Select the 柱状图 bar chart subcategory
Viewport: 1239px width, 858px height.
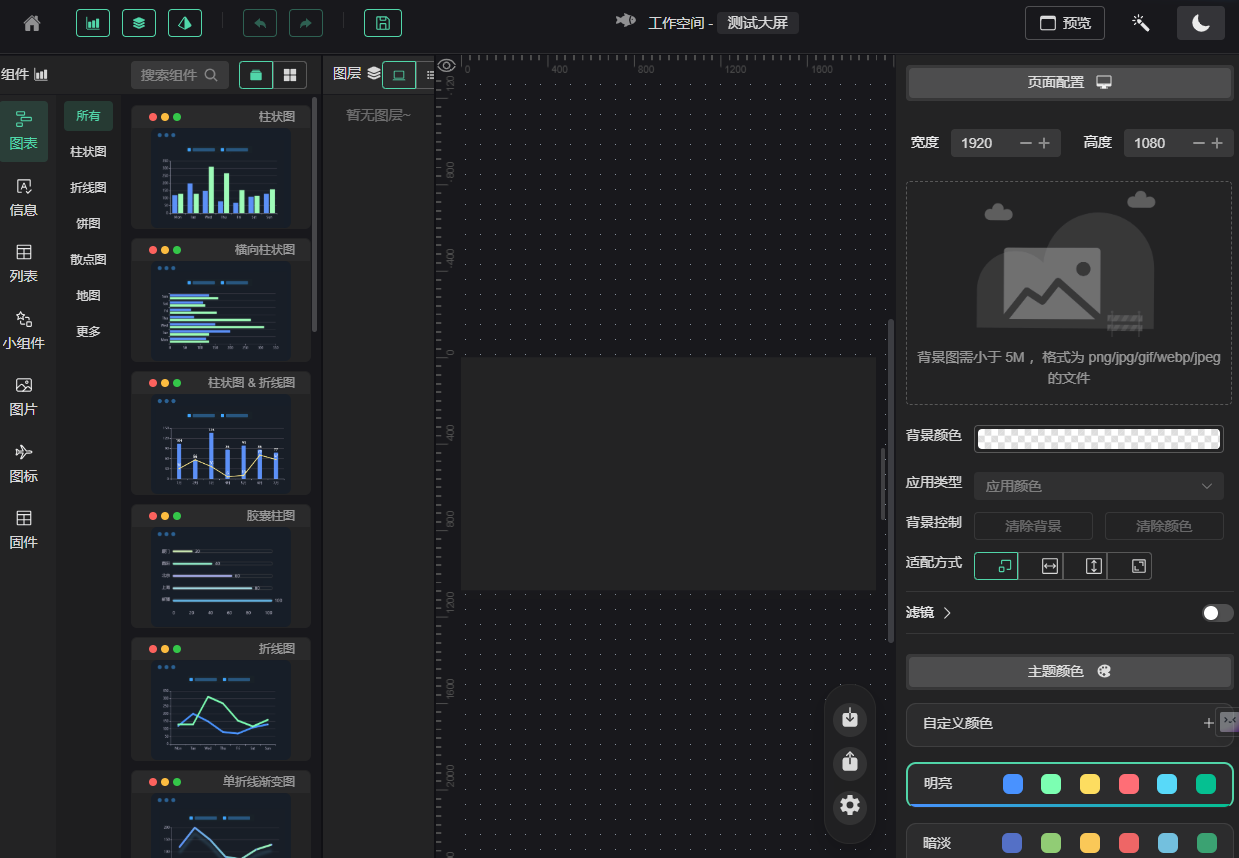pyautogui.click(x=88, y=152)
